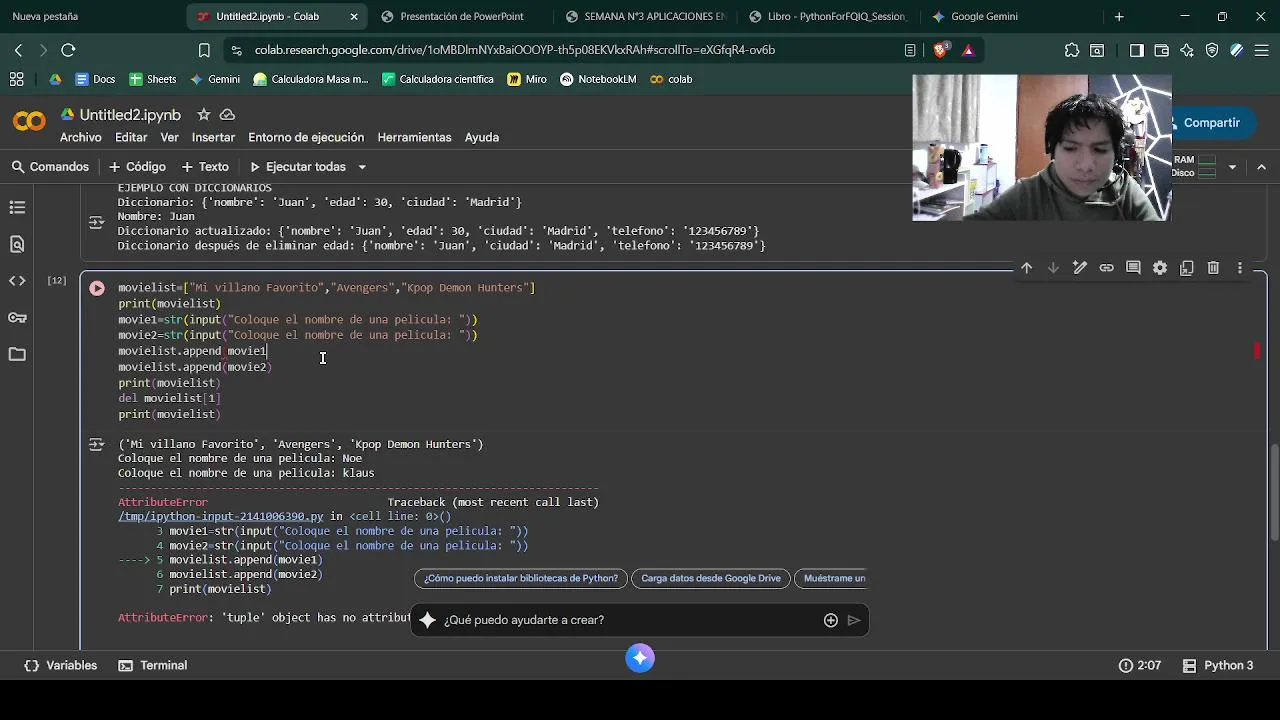Switch to Google Gemini browser tab
1280x720 pixels.
(1010, 16)
